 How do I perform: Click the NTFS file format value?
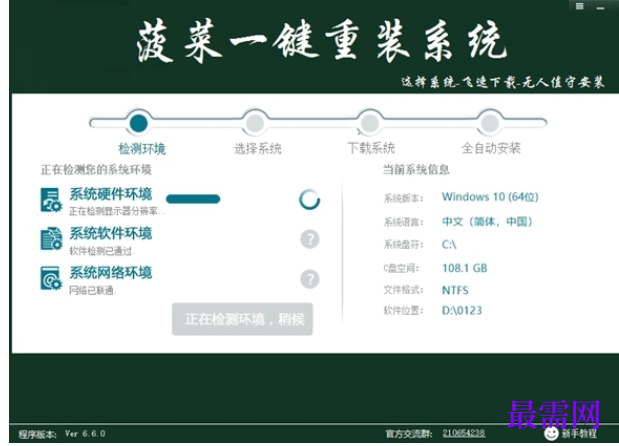coord(455,290)
